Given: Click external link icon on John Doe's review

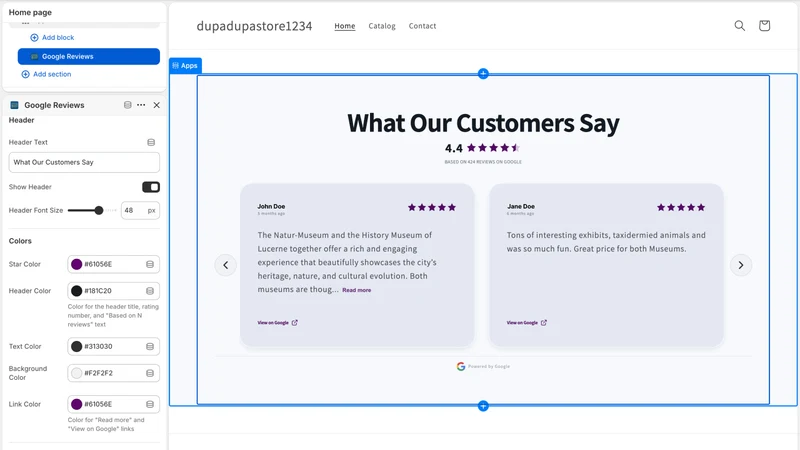Looking at the screenshot, I should coord(294,322).
